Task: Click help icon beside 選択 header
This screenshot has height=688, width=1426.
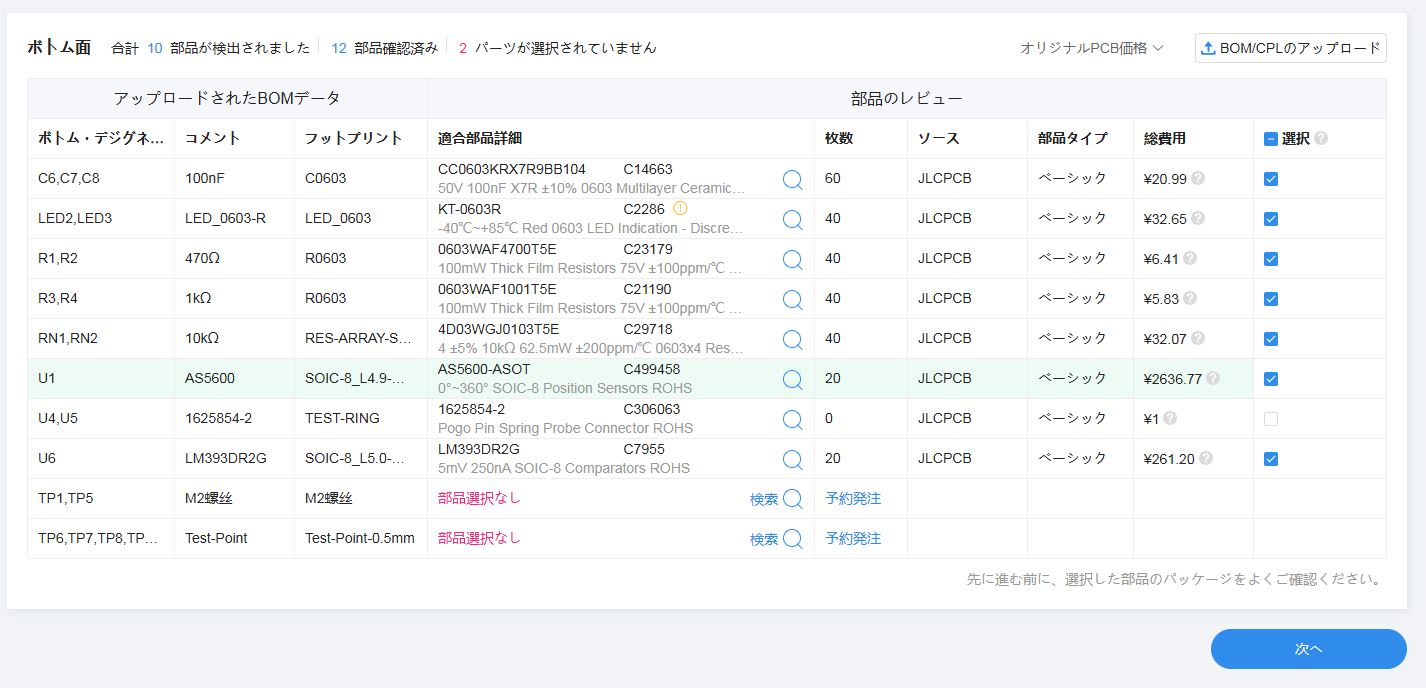Action: click(1321, 138)
